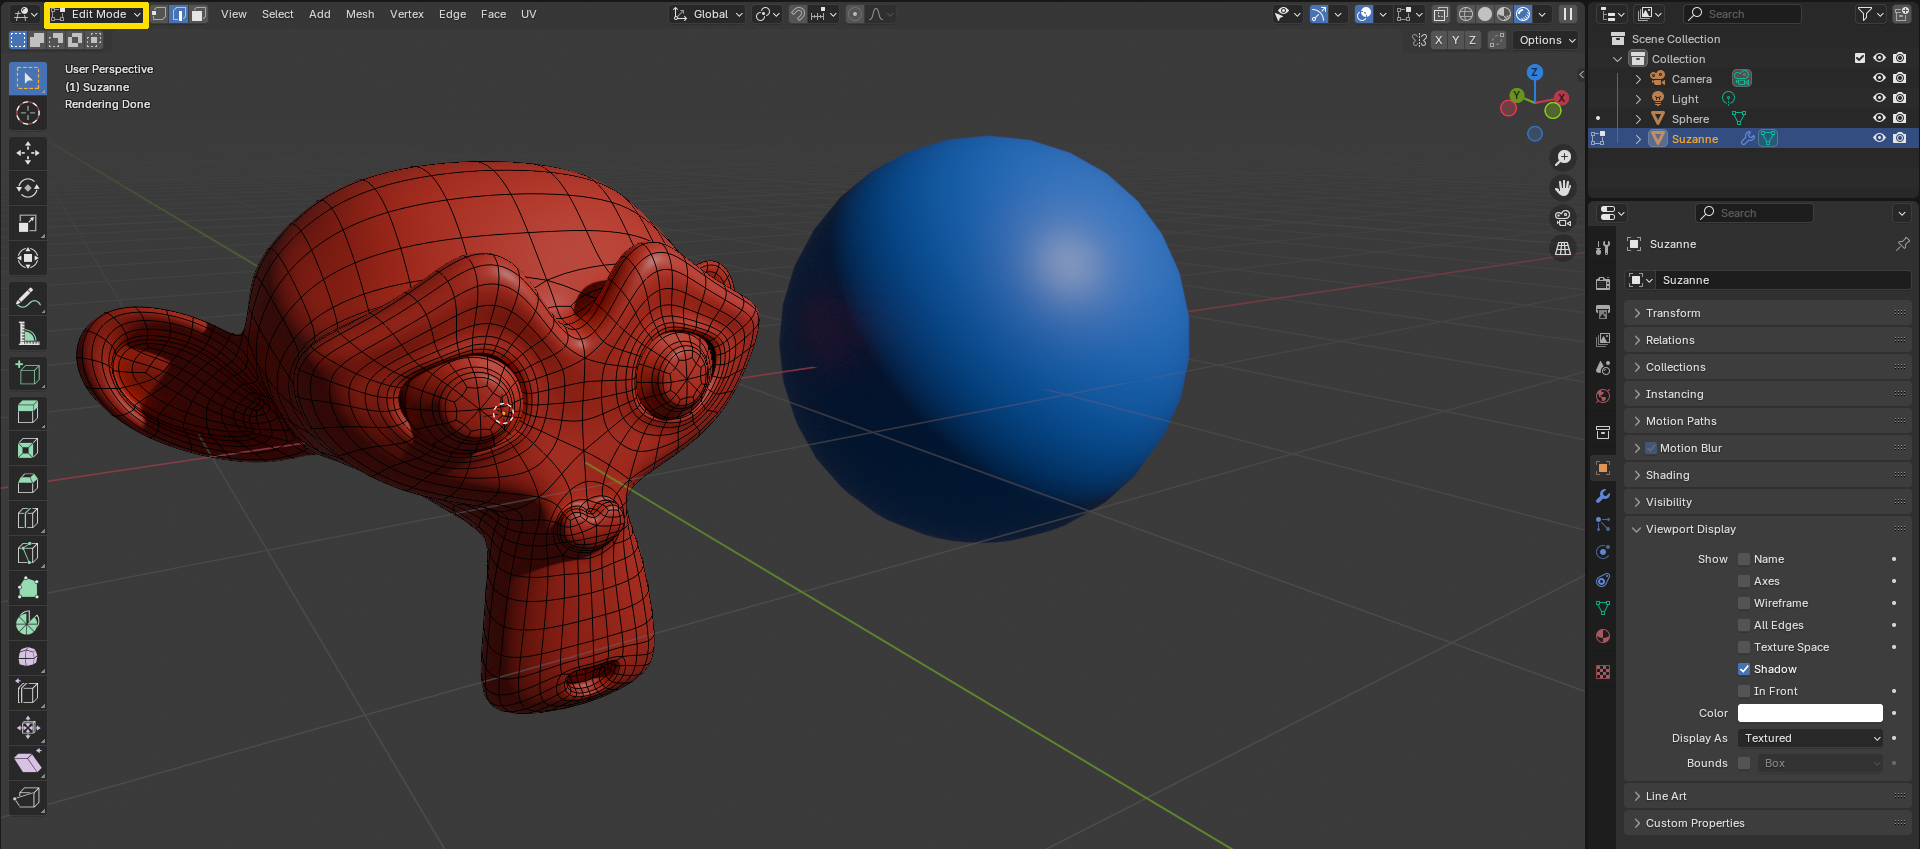
Task: Select the Edge Slide tool
Action: click(x=28, y=692)
